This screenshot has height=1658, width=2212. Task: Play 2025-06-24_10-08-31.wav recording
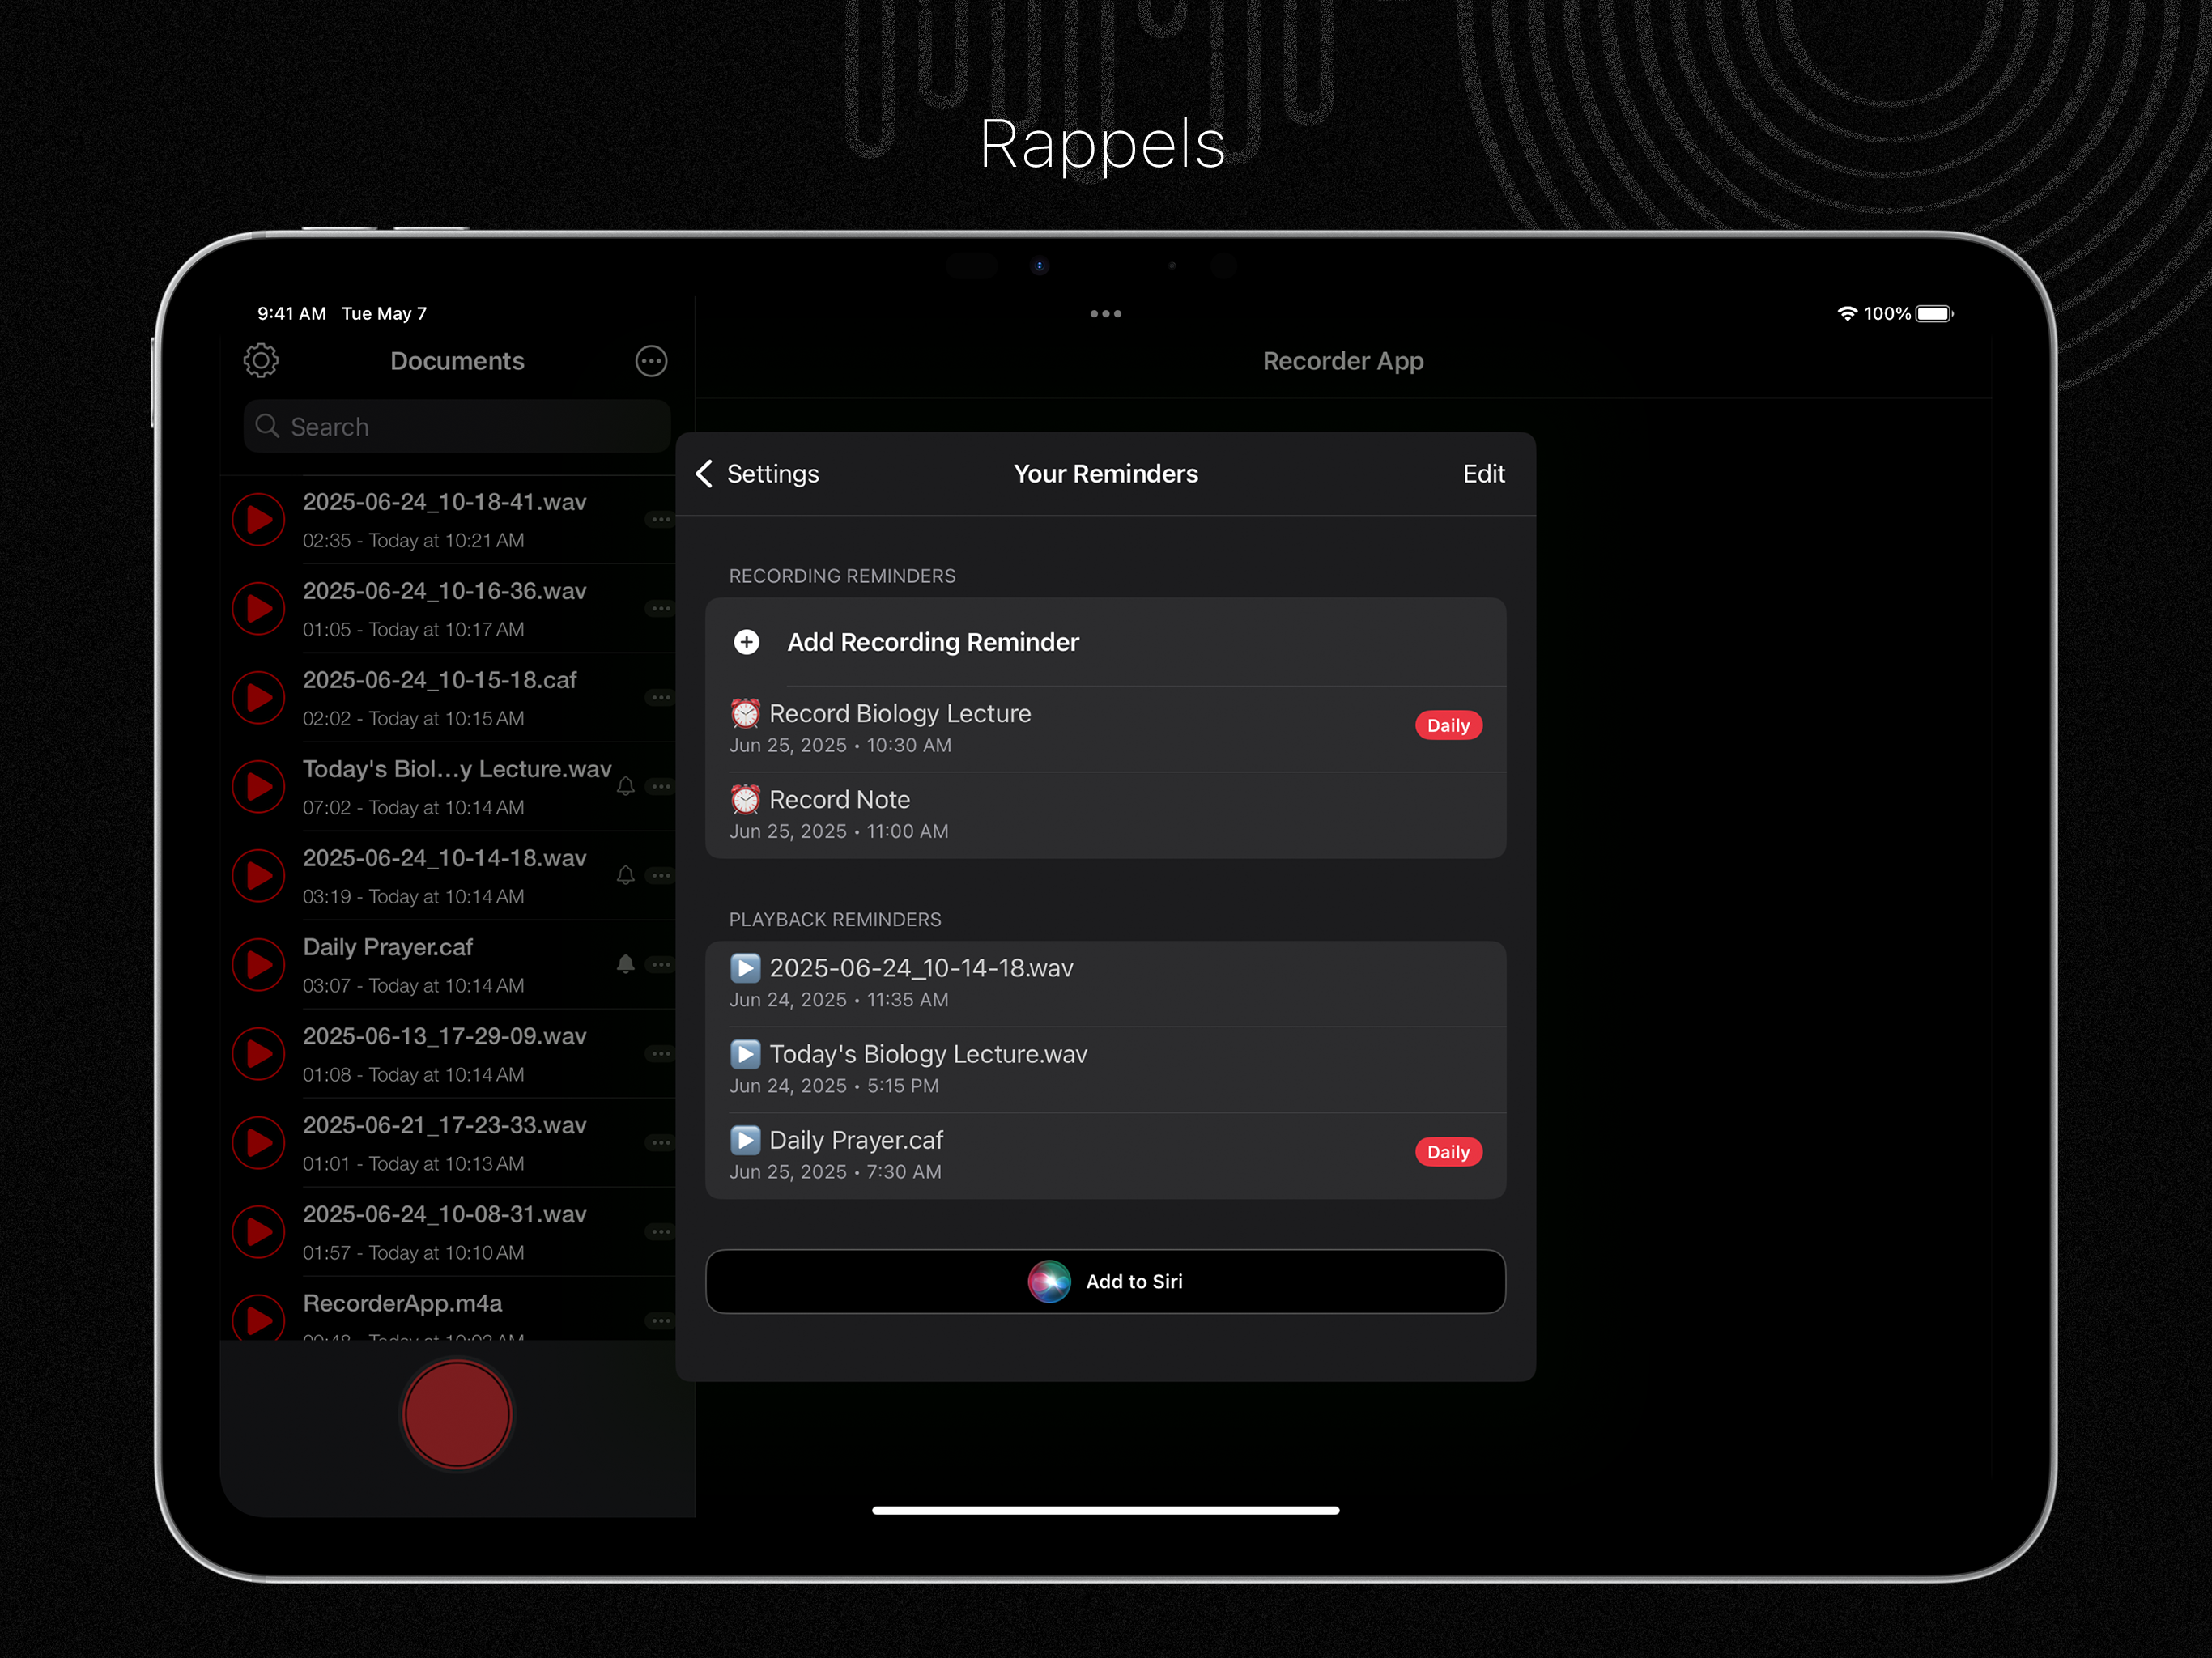(259, 1232)
